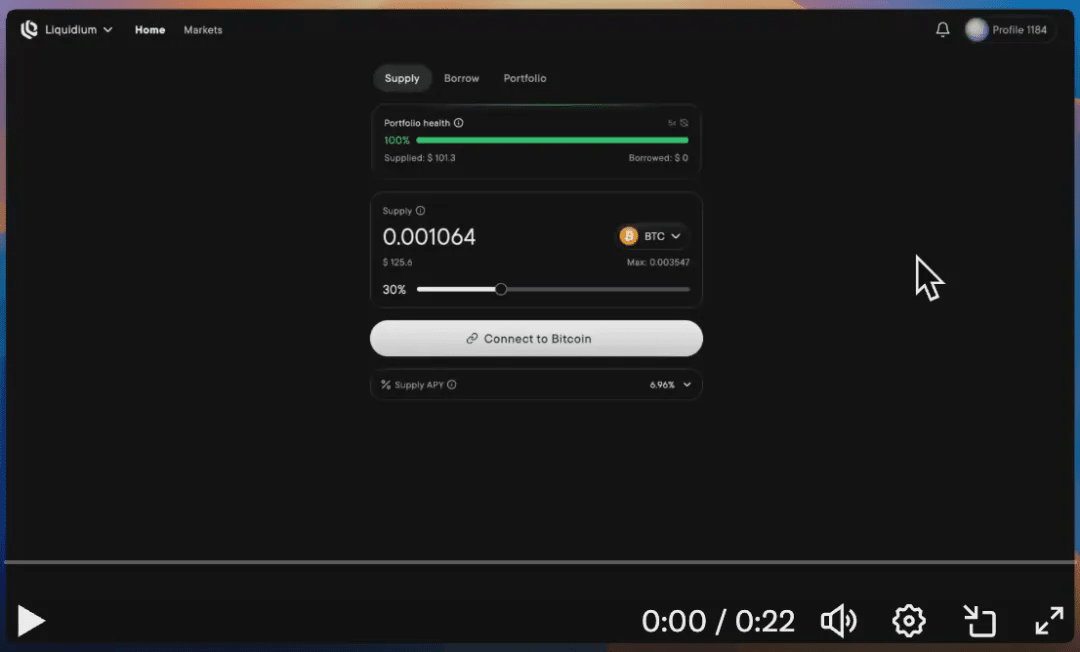1080x652 pixels.
Task: Click the 100% health percentage
Action: point(397,140)
